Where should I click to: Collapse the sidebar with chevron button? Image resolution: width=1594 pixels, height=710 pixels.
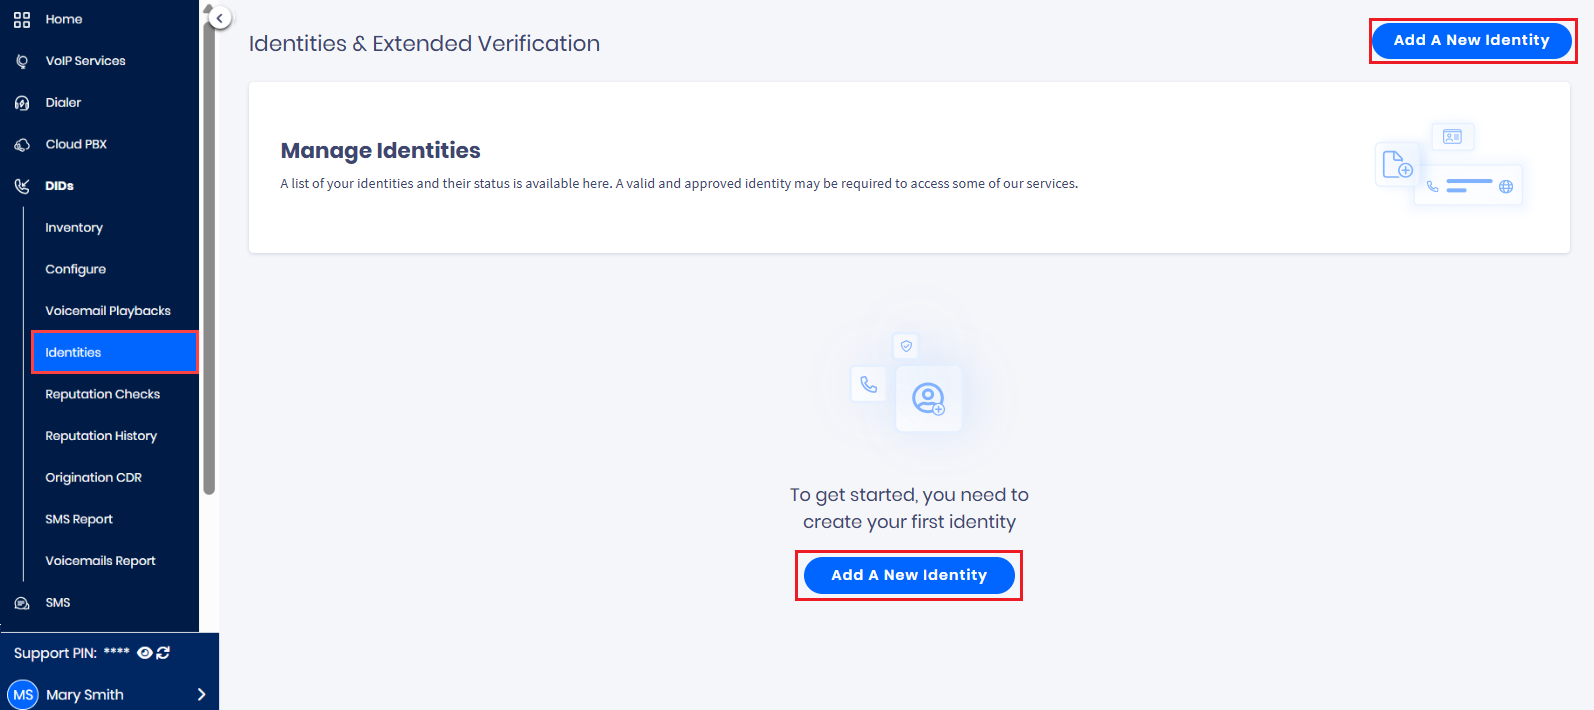pyautogui.click(x=218, y=17)
